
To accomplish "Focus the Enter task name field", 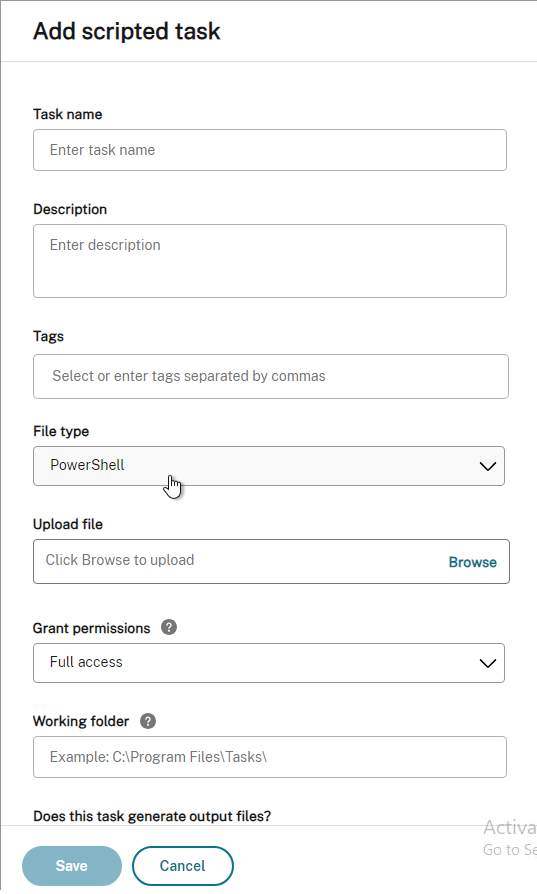I will (x=270, y=150).
